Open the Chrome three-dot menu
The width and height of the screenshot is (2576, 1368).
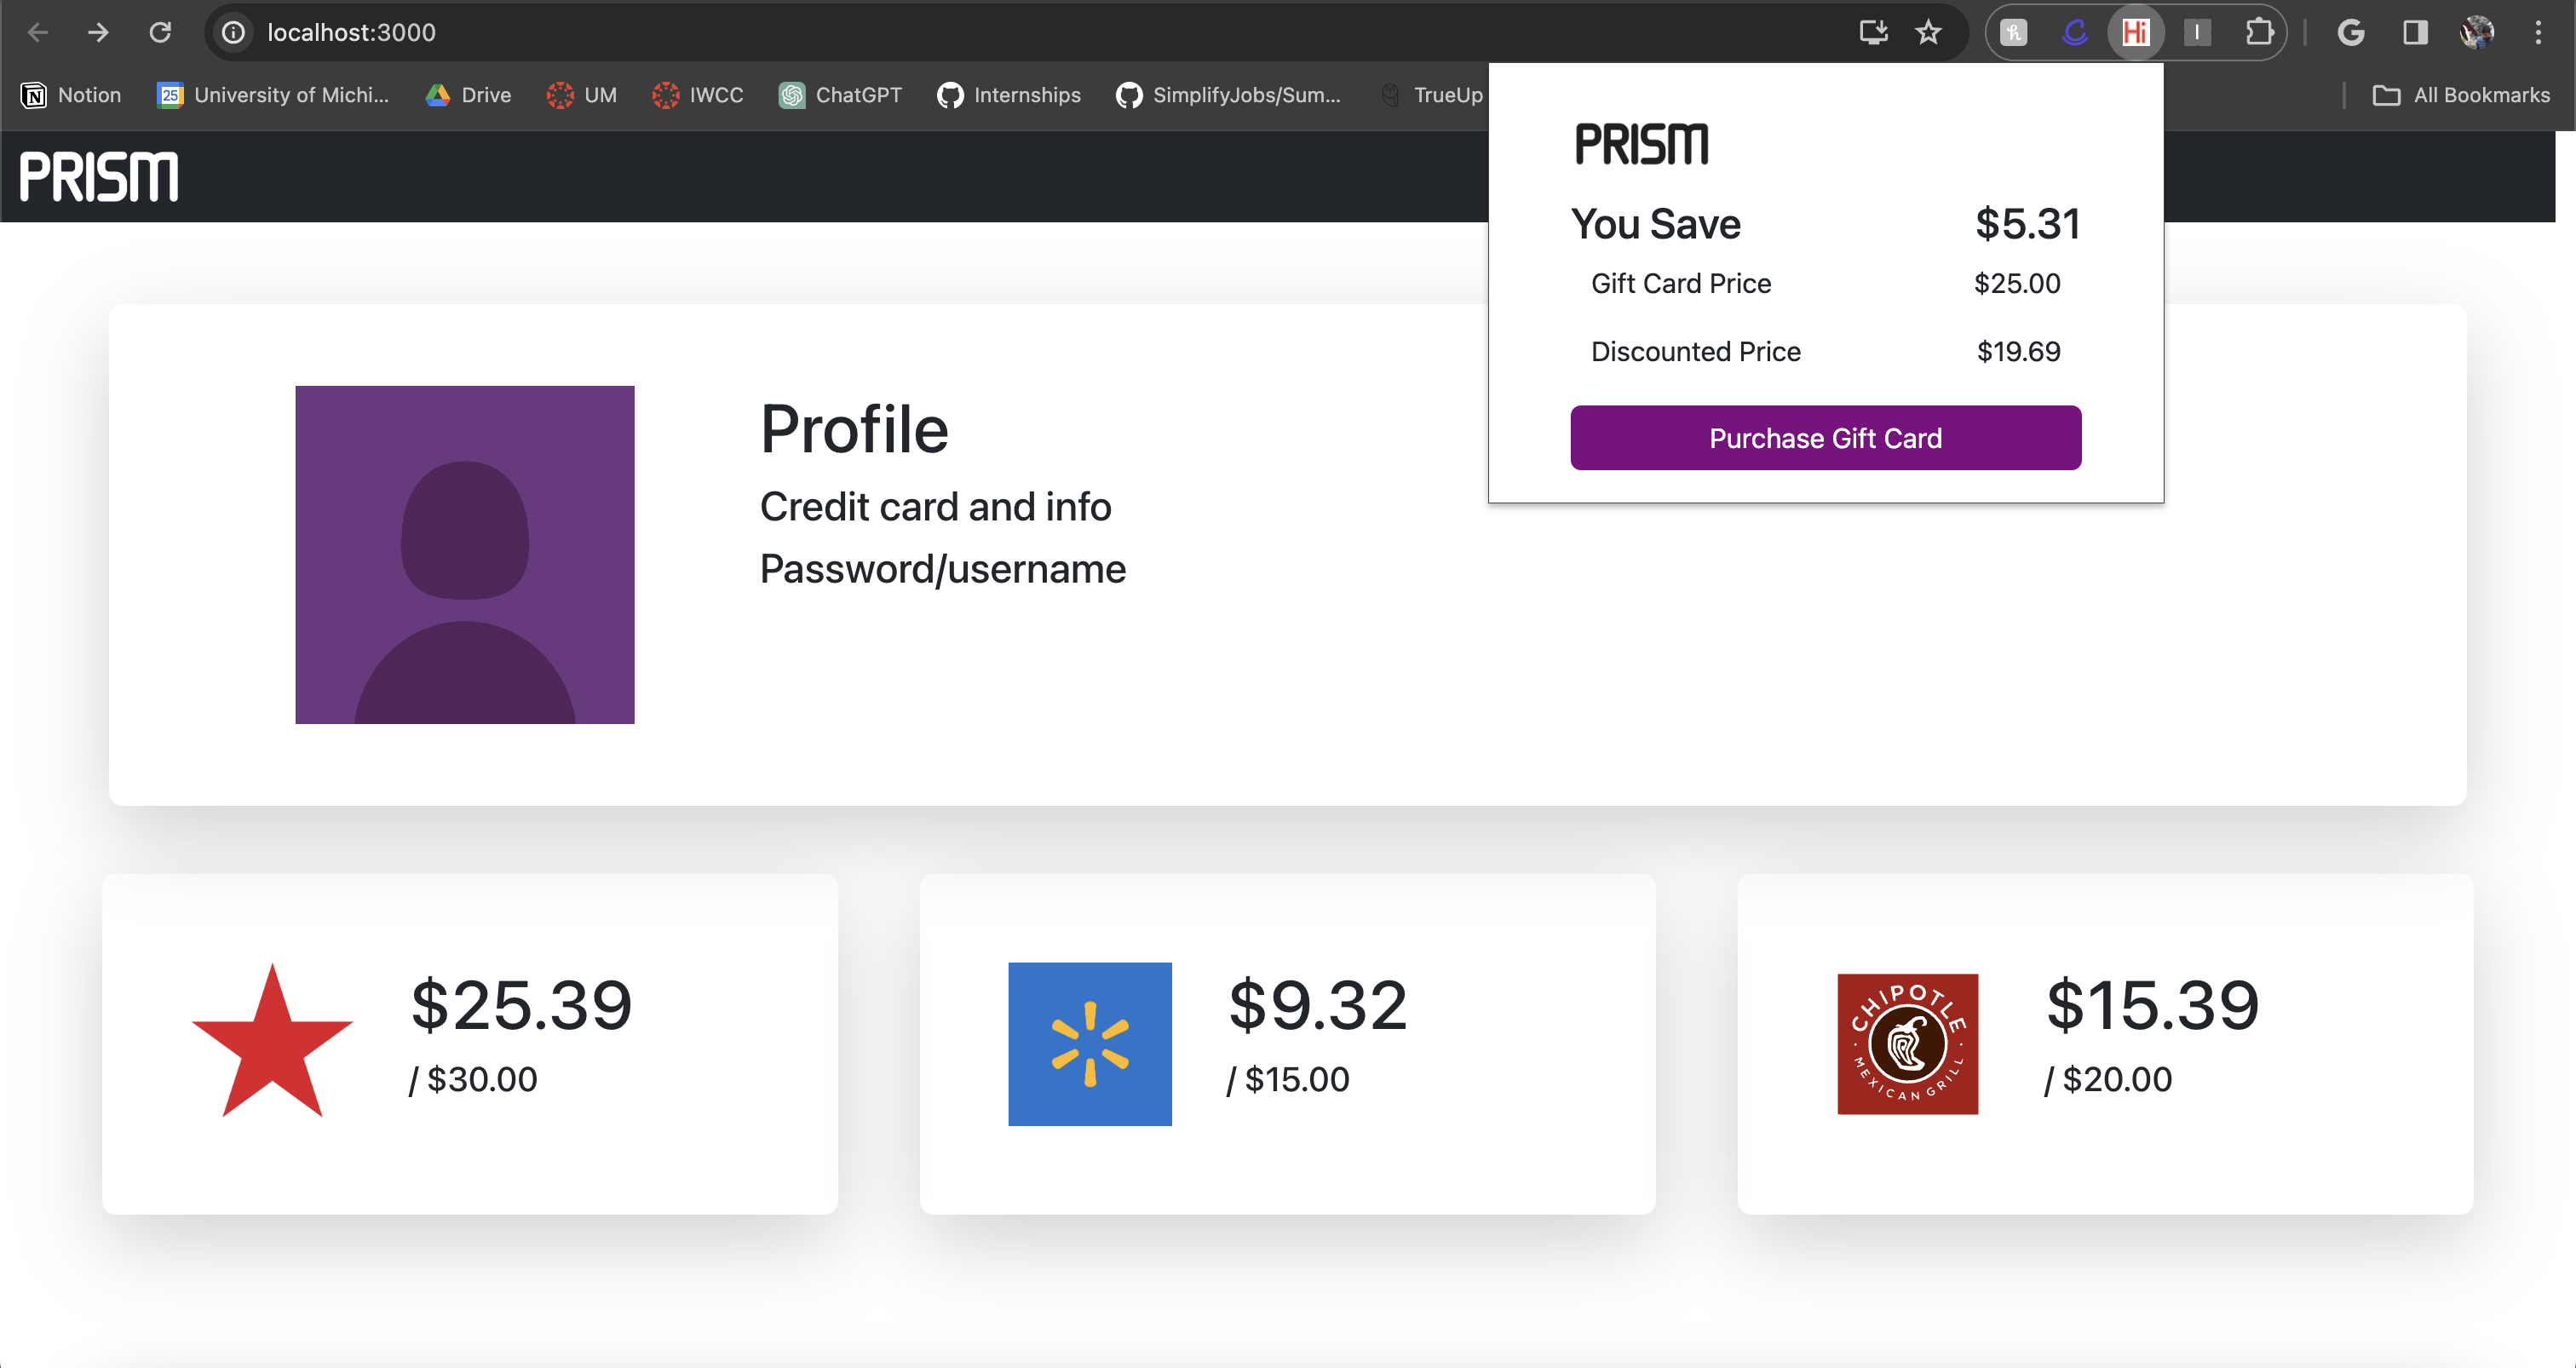[2538, 32]
